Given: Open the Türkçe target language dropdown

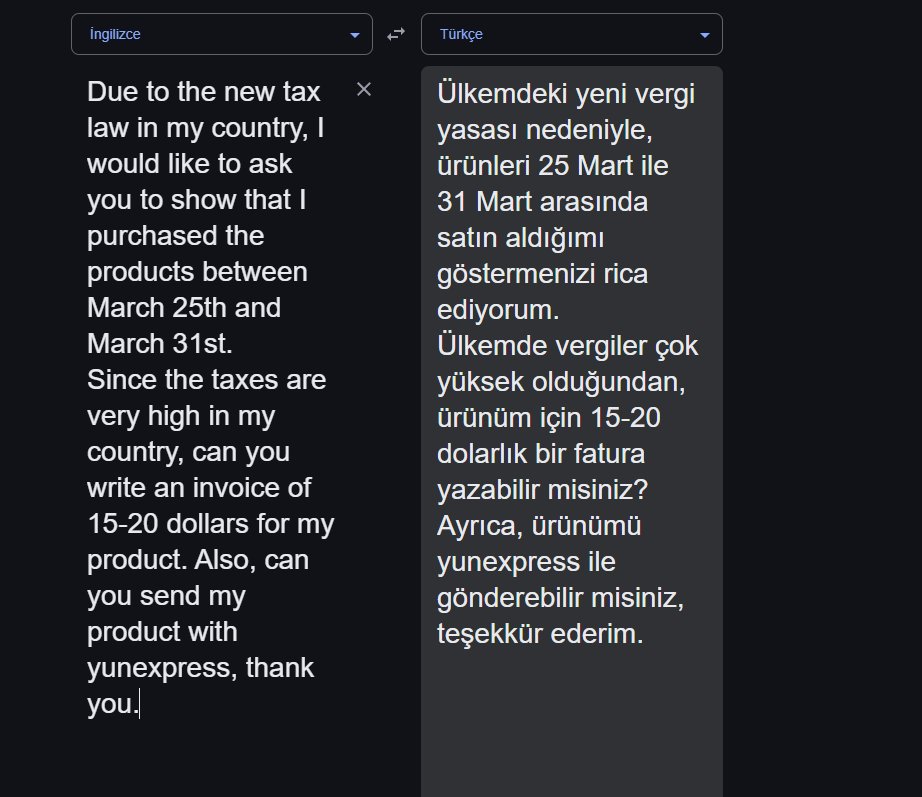Looking at the screenshot, I should pos(571,34).
